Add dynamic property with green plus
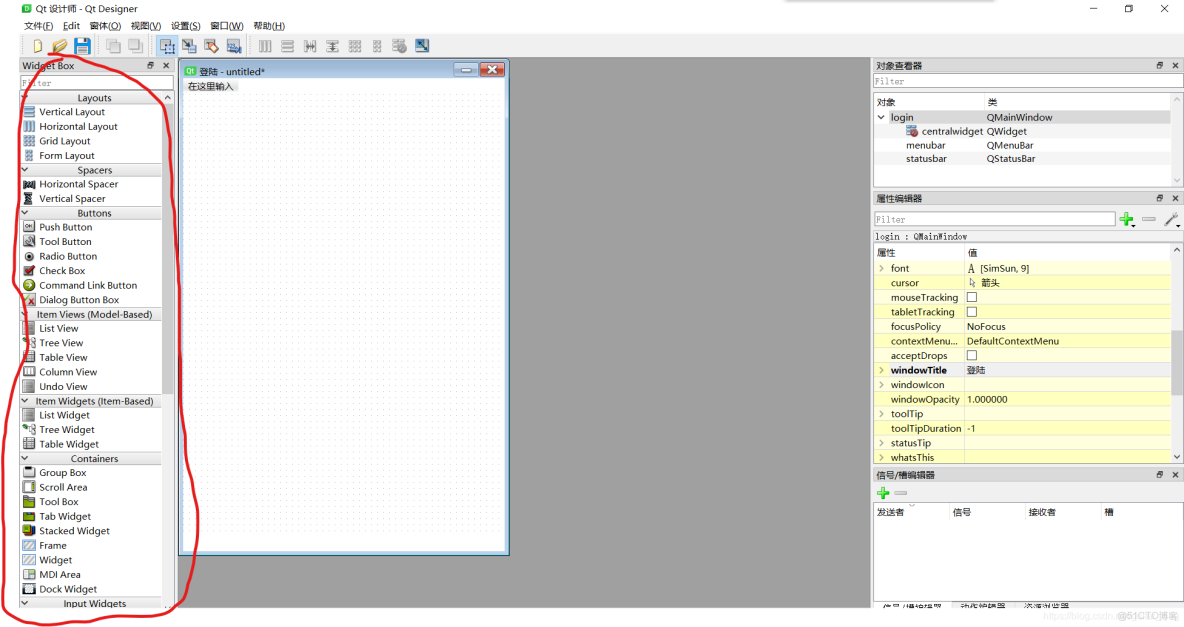Screen dimensions: 1184x627 click(1127, 219)
